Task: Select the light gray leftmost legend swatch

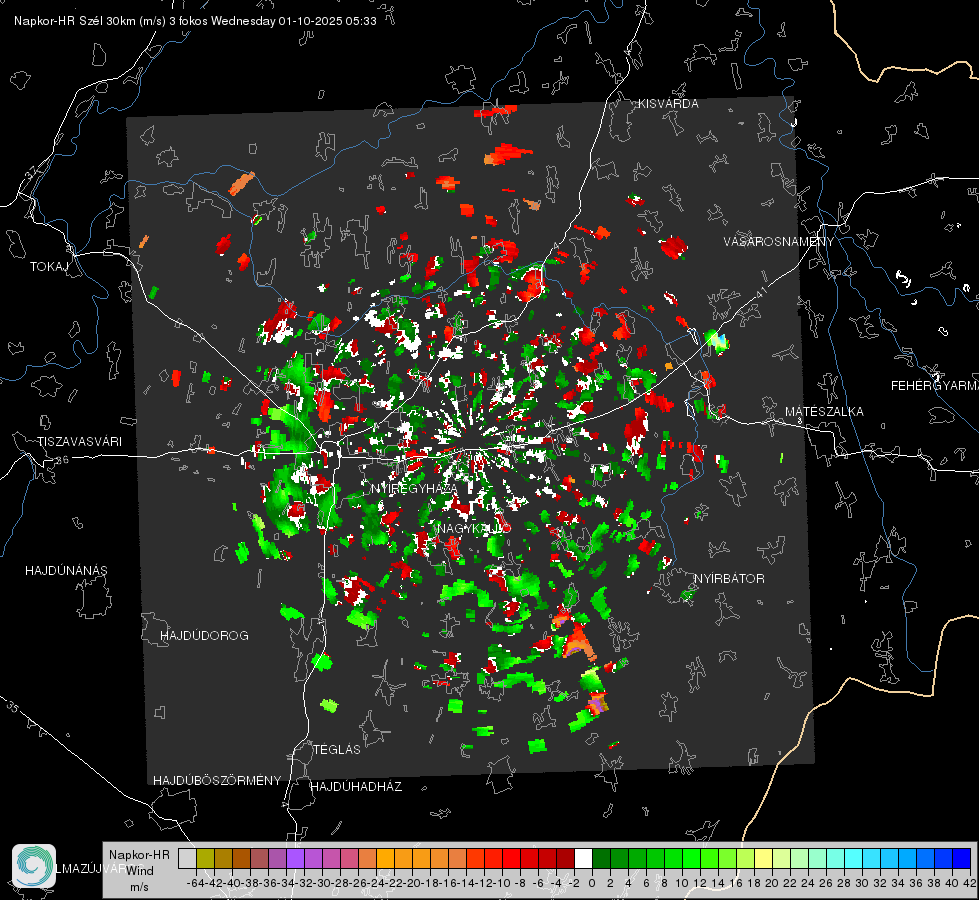Action: click(x=187, y=858)
